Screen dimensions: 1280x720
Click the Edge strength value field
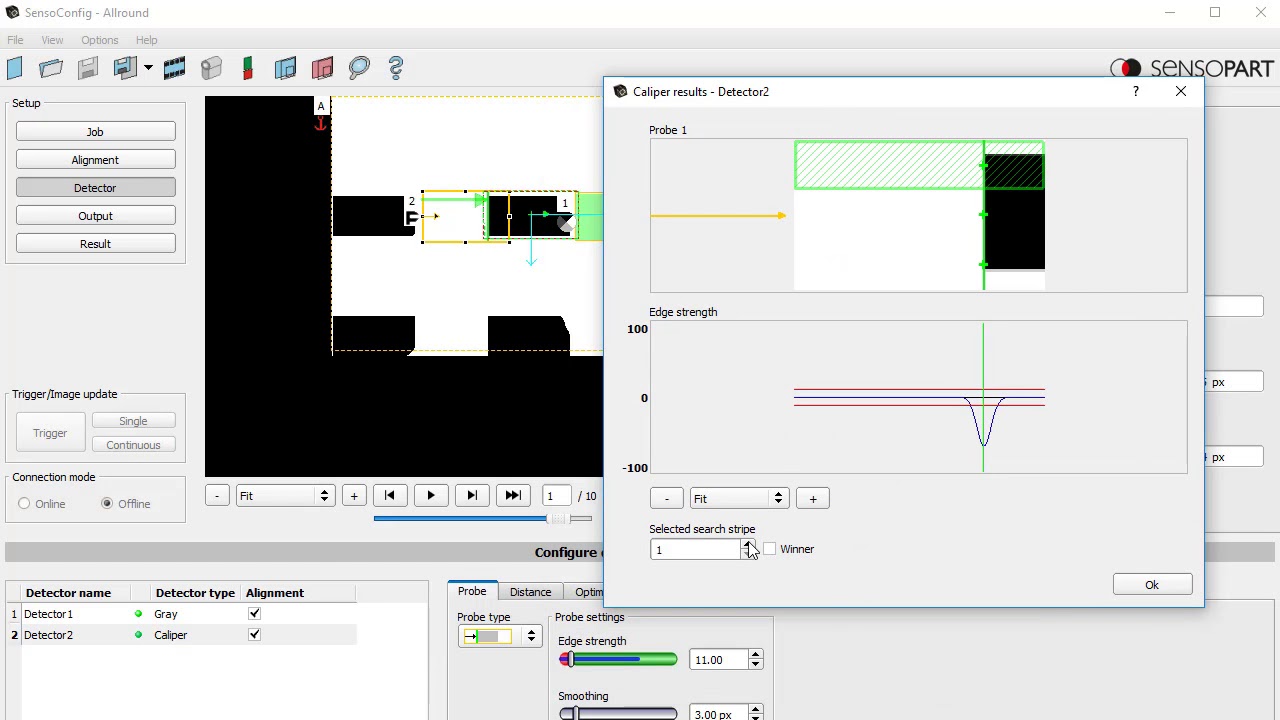(719, 660)
